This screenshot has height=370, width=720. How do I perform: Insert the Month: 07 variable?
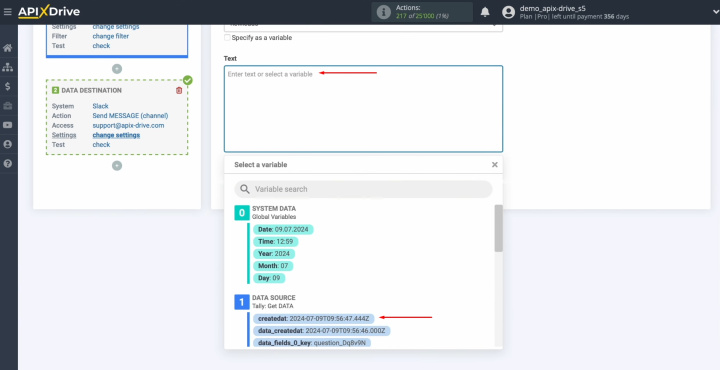(x=273, y=266)
